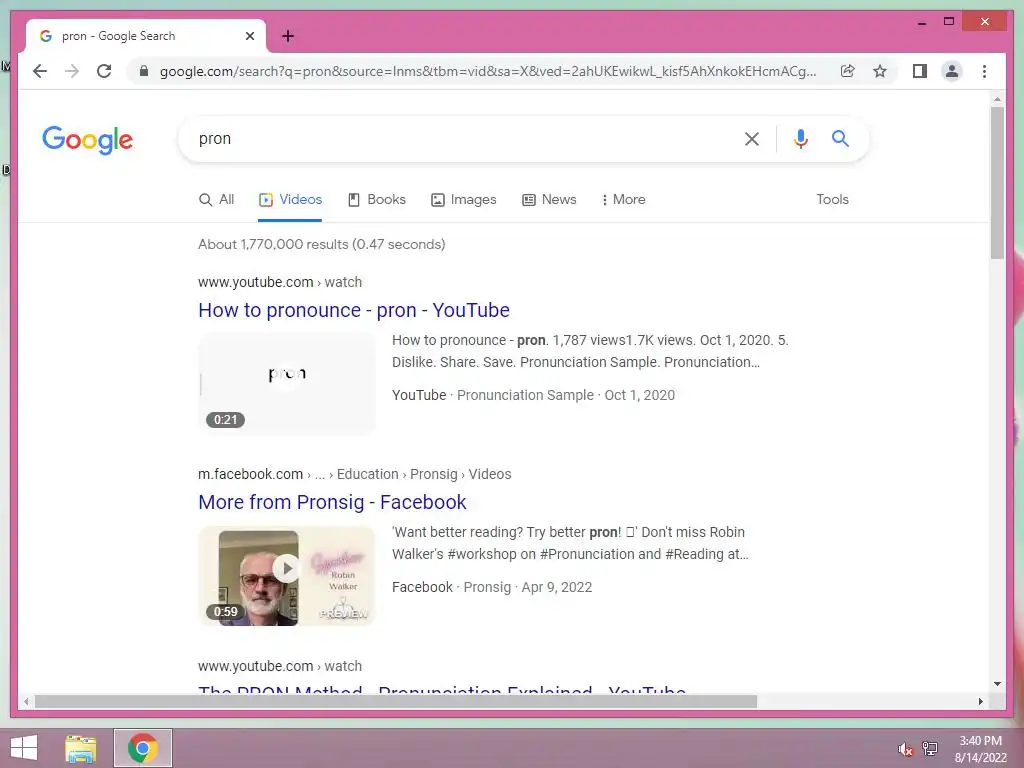Open the browser side panel
Viewport: 1024px width, 768px height.
(920, 71)
